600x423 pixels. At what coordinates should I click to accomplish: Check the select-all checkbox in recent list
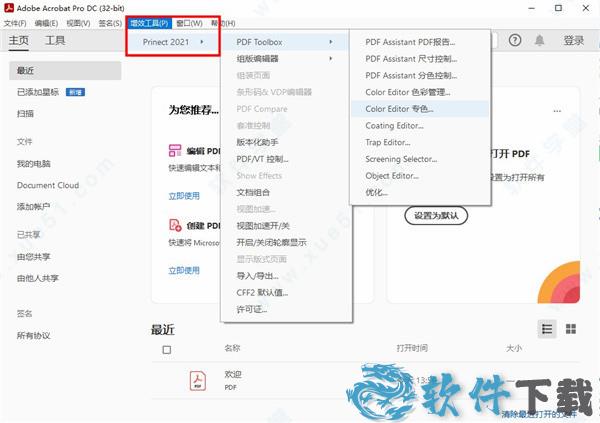tap(167, 349)
